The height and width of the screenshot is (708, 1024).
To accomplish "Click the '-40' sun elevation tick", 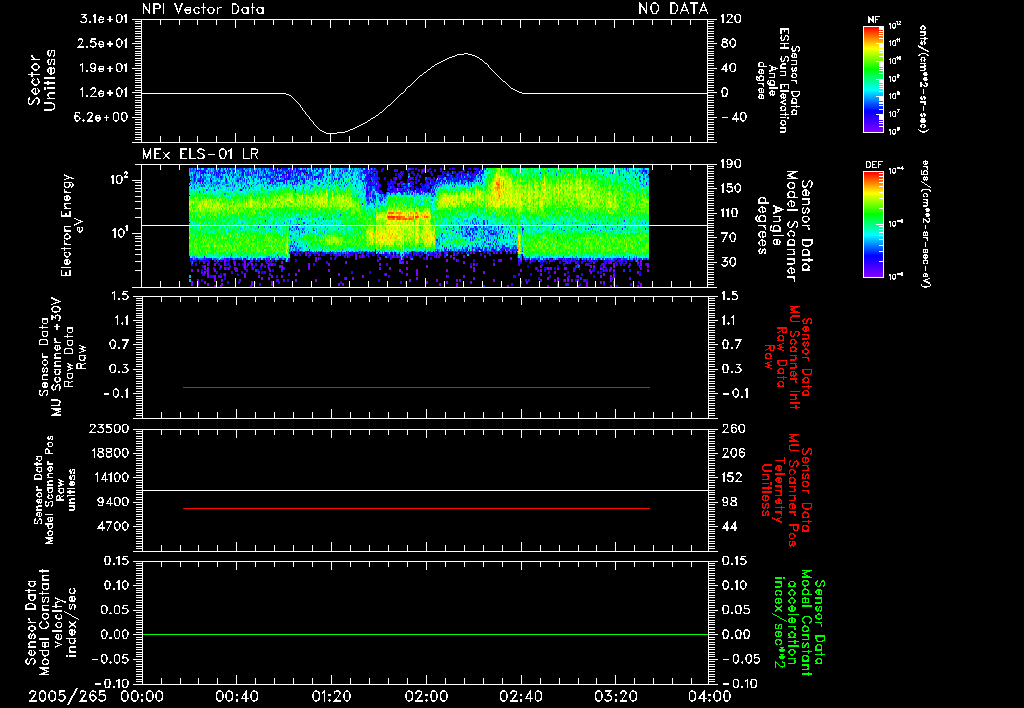I will click(x=733, y=118).
